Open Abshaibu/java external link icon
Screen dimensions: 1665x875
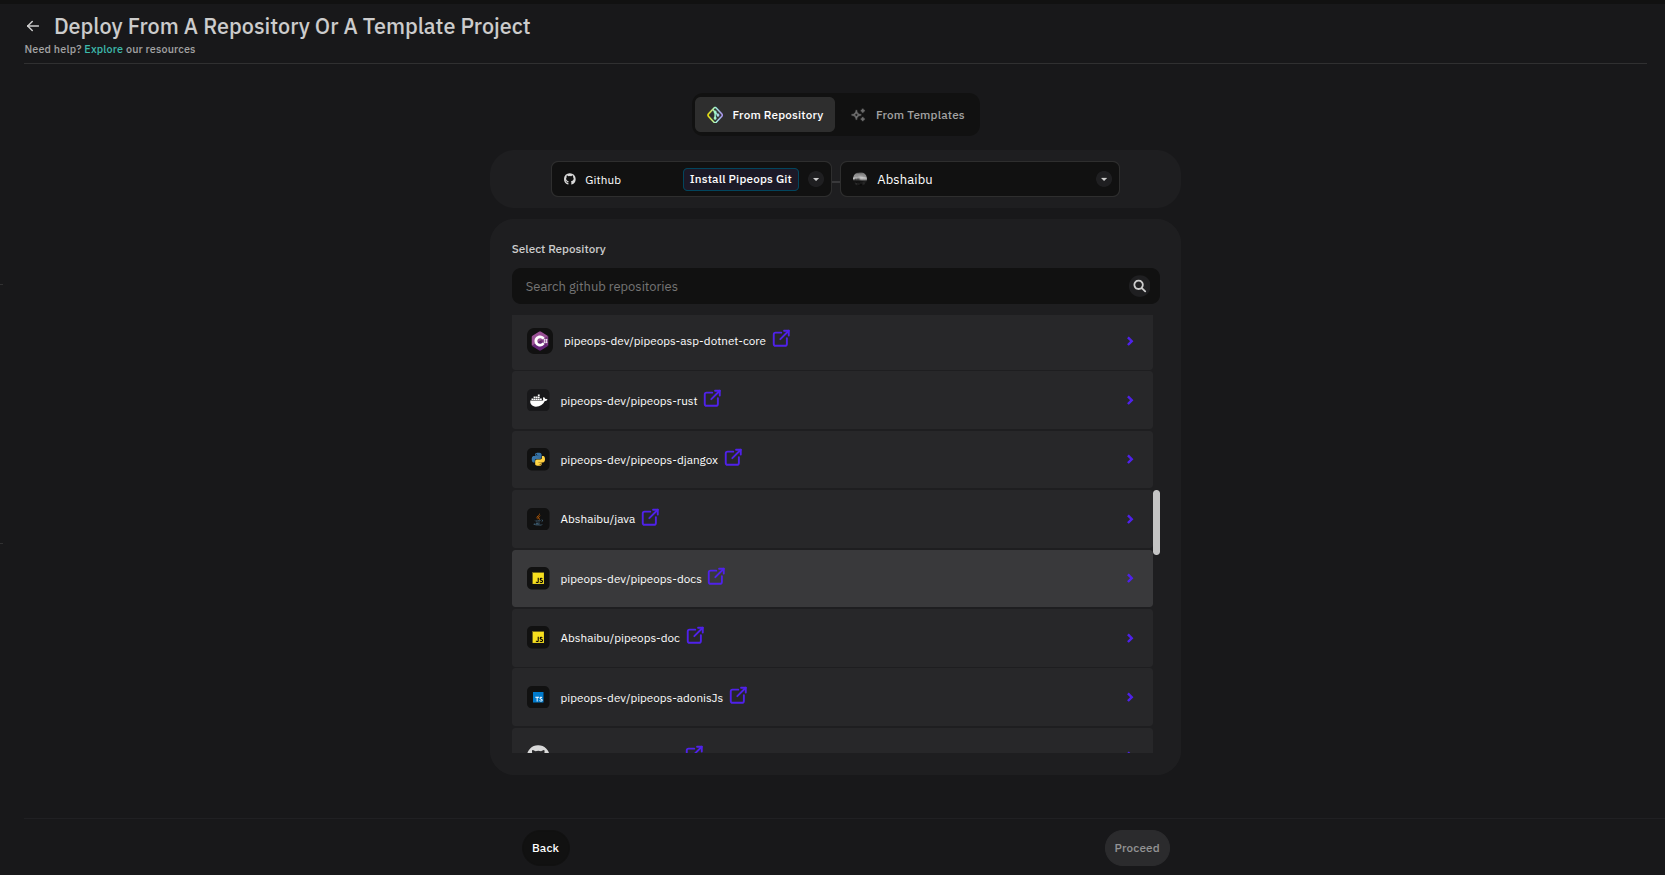(650, 517)
